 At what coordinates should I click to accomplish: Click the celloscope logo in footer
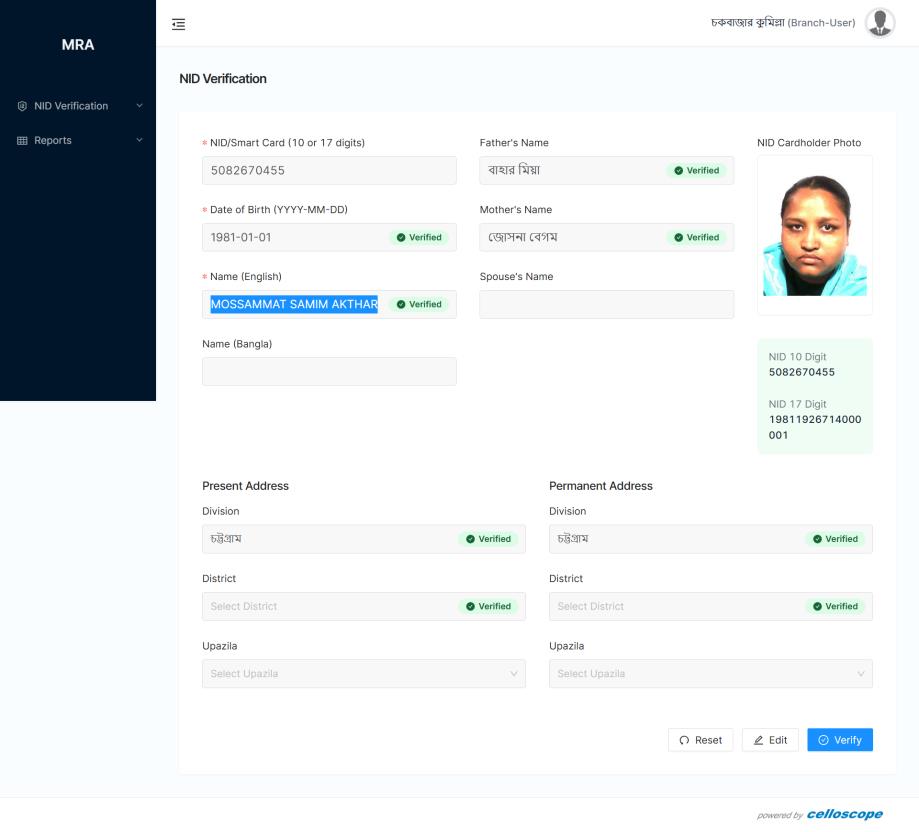[x=844, y=815]
